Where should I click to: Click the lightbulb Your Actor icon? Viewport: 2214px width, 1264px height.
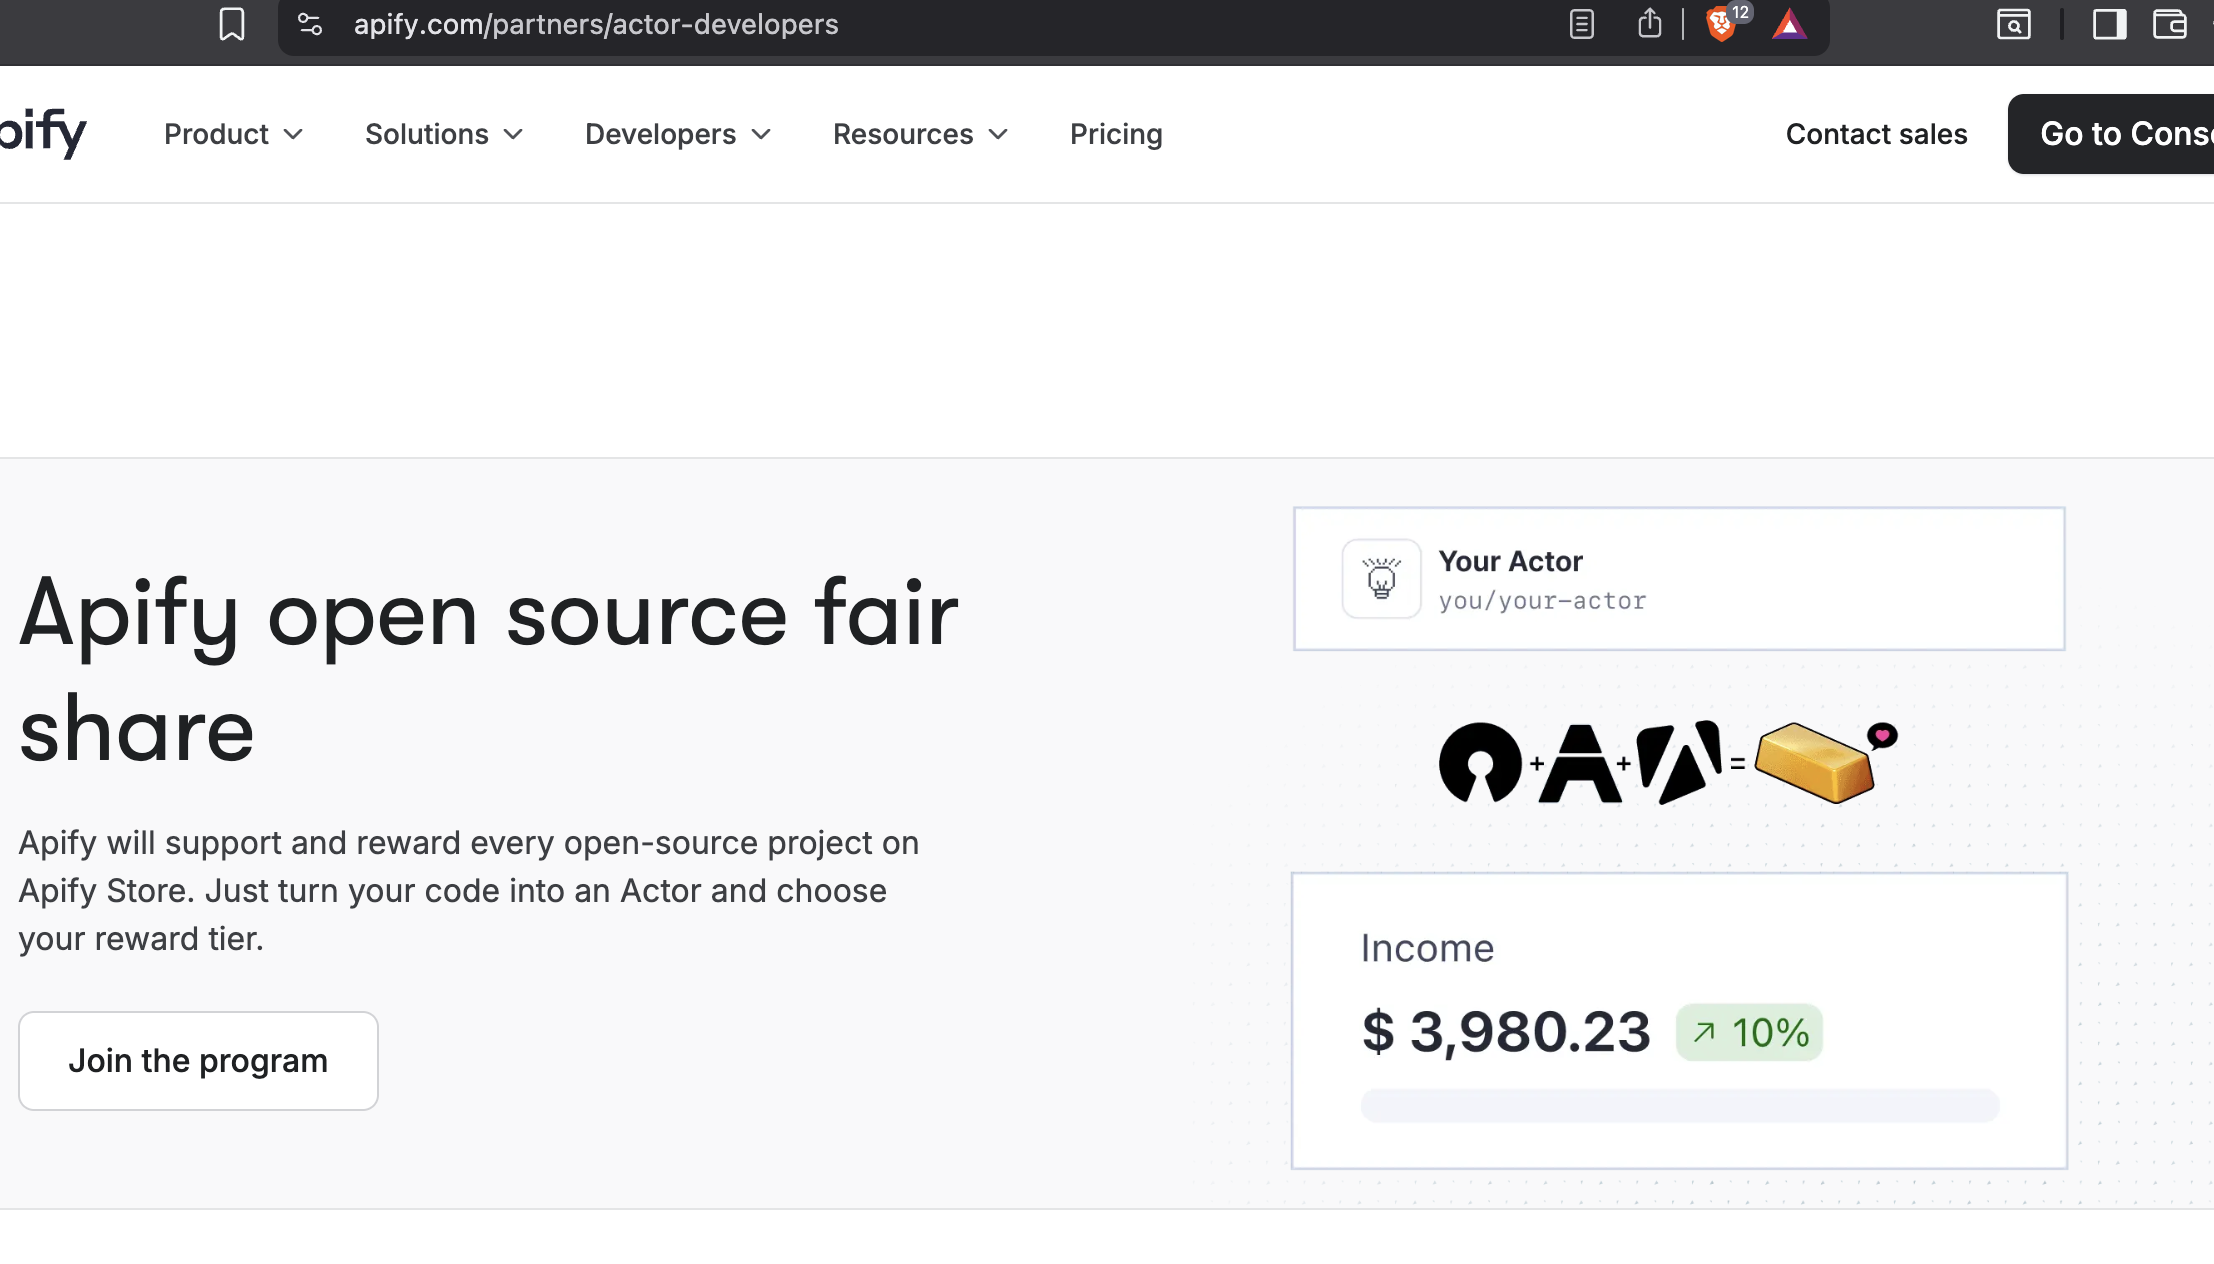pos(1381,579)
